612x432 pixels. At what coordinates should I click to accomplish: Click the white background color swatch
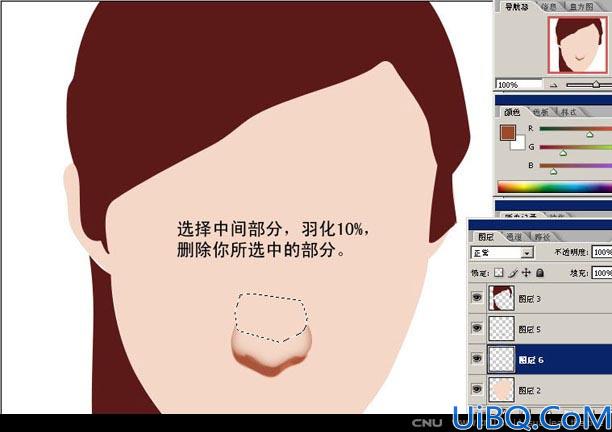coord(519,144)
